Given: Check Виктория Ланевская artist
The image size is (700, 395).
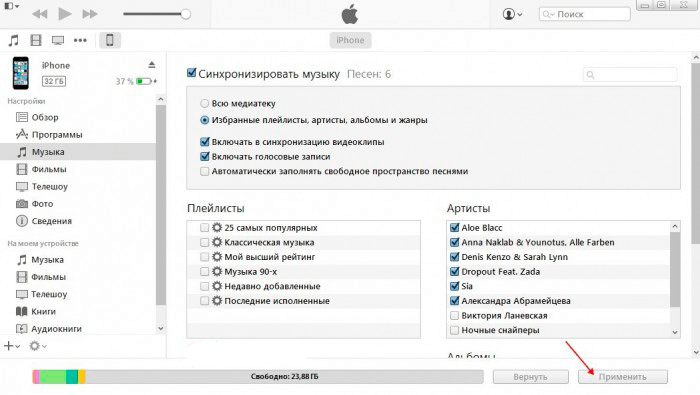Looking at the screenshot, I should click(x=454, y=316).
